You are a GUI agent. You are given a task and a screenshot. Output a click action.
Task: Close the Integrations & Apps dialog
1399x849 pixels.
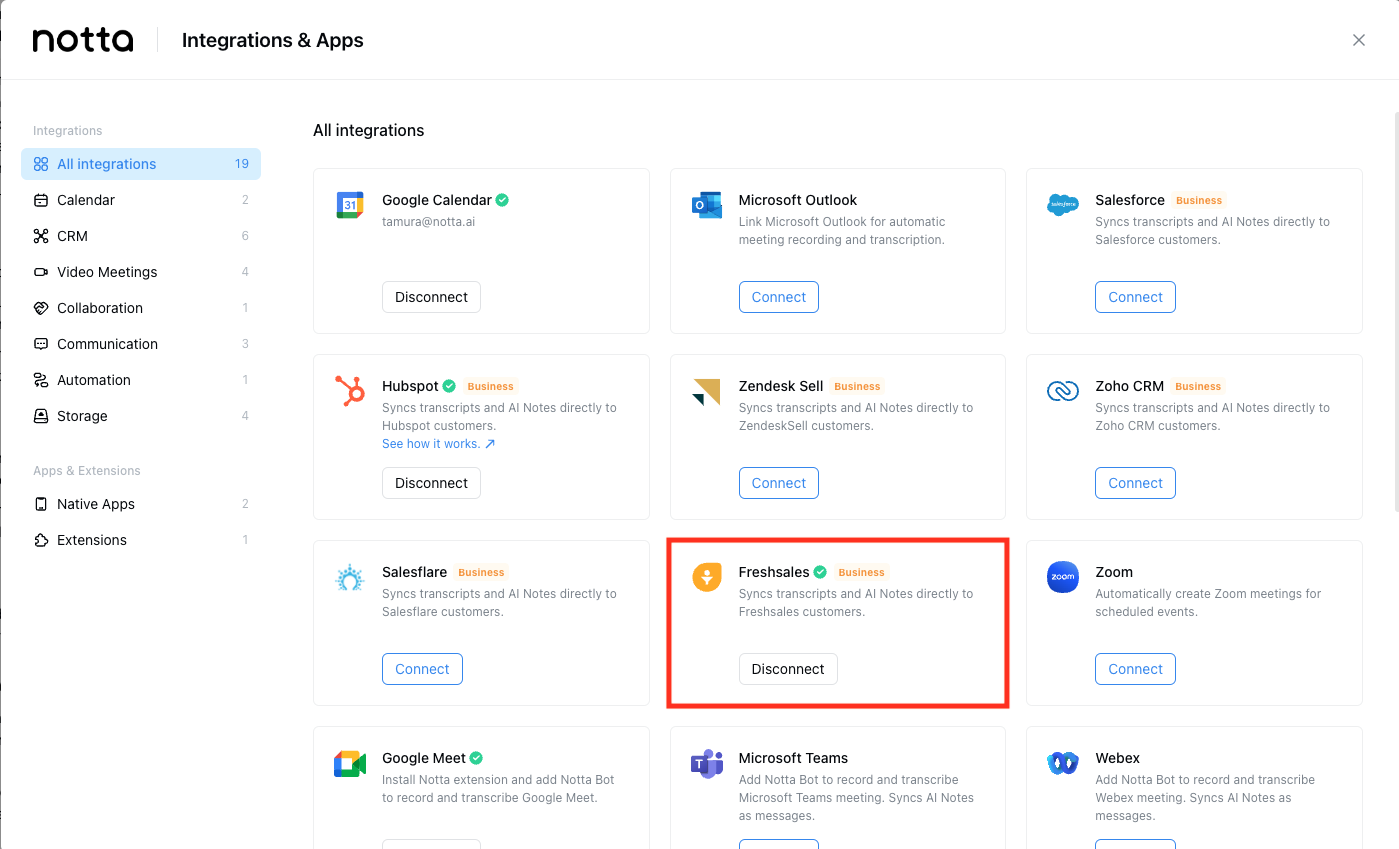point(1359,40)
